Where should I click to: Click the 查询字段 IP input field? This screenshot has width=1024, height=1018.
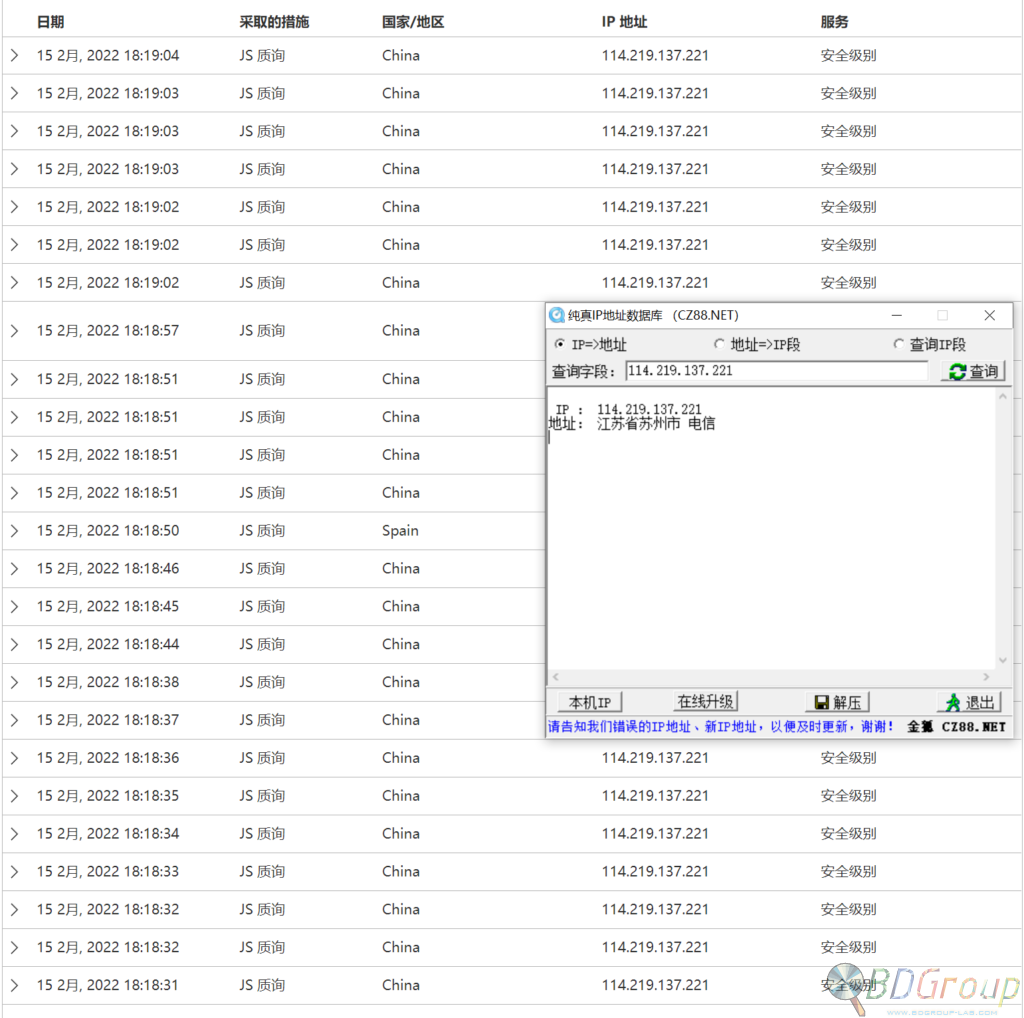coord(776,371)
